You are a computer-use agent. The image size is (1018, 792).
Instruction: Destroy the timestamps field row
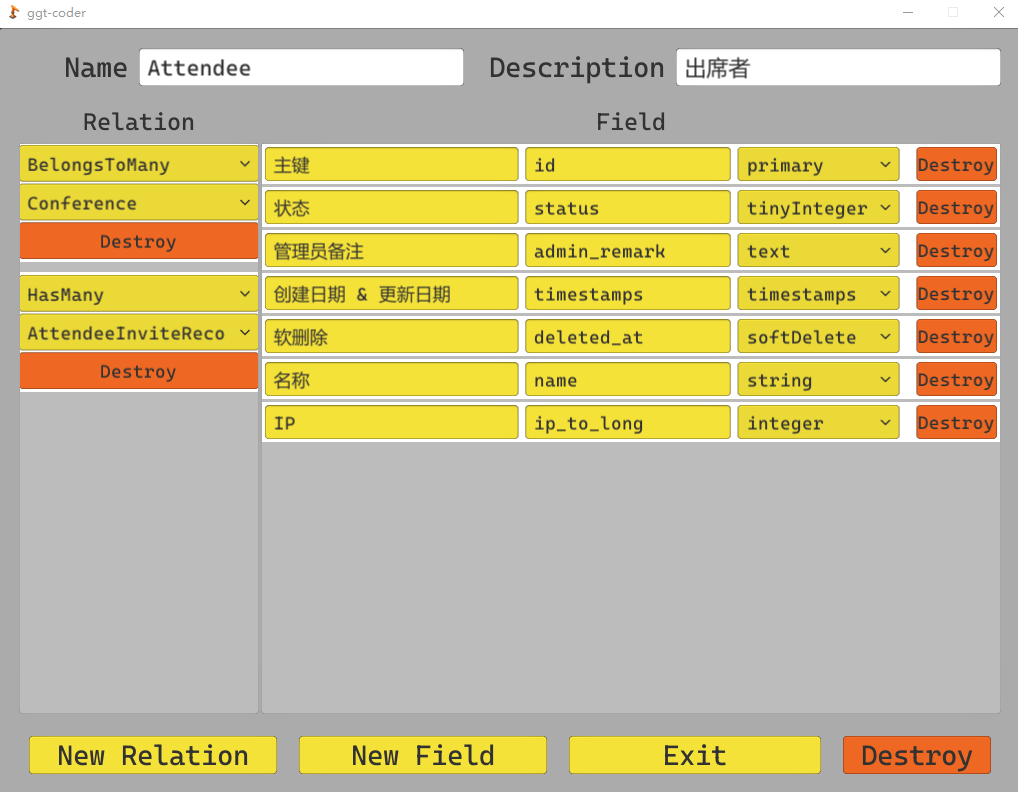(955, 293)
